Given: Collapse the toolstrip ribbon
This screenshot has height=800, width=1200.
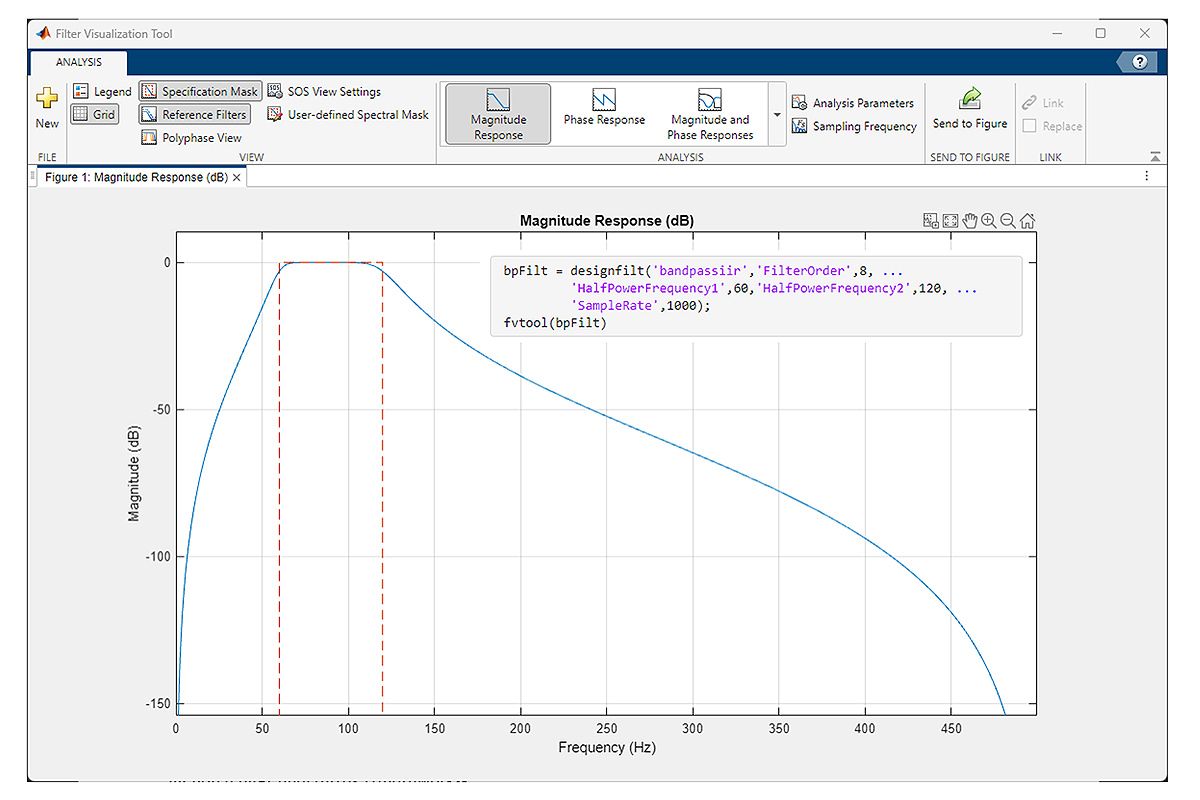Looking at the screenshot, I should point(1155,157).
